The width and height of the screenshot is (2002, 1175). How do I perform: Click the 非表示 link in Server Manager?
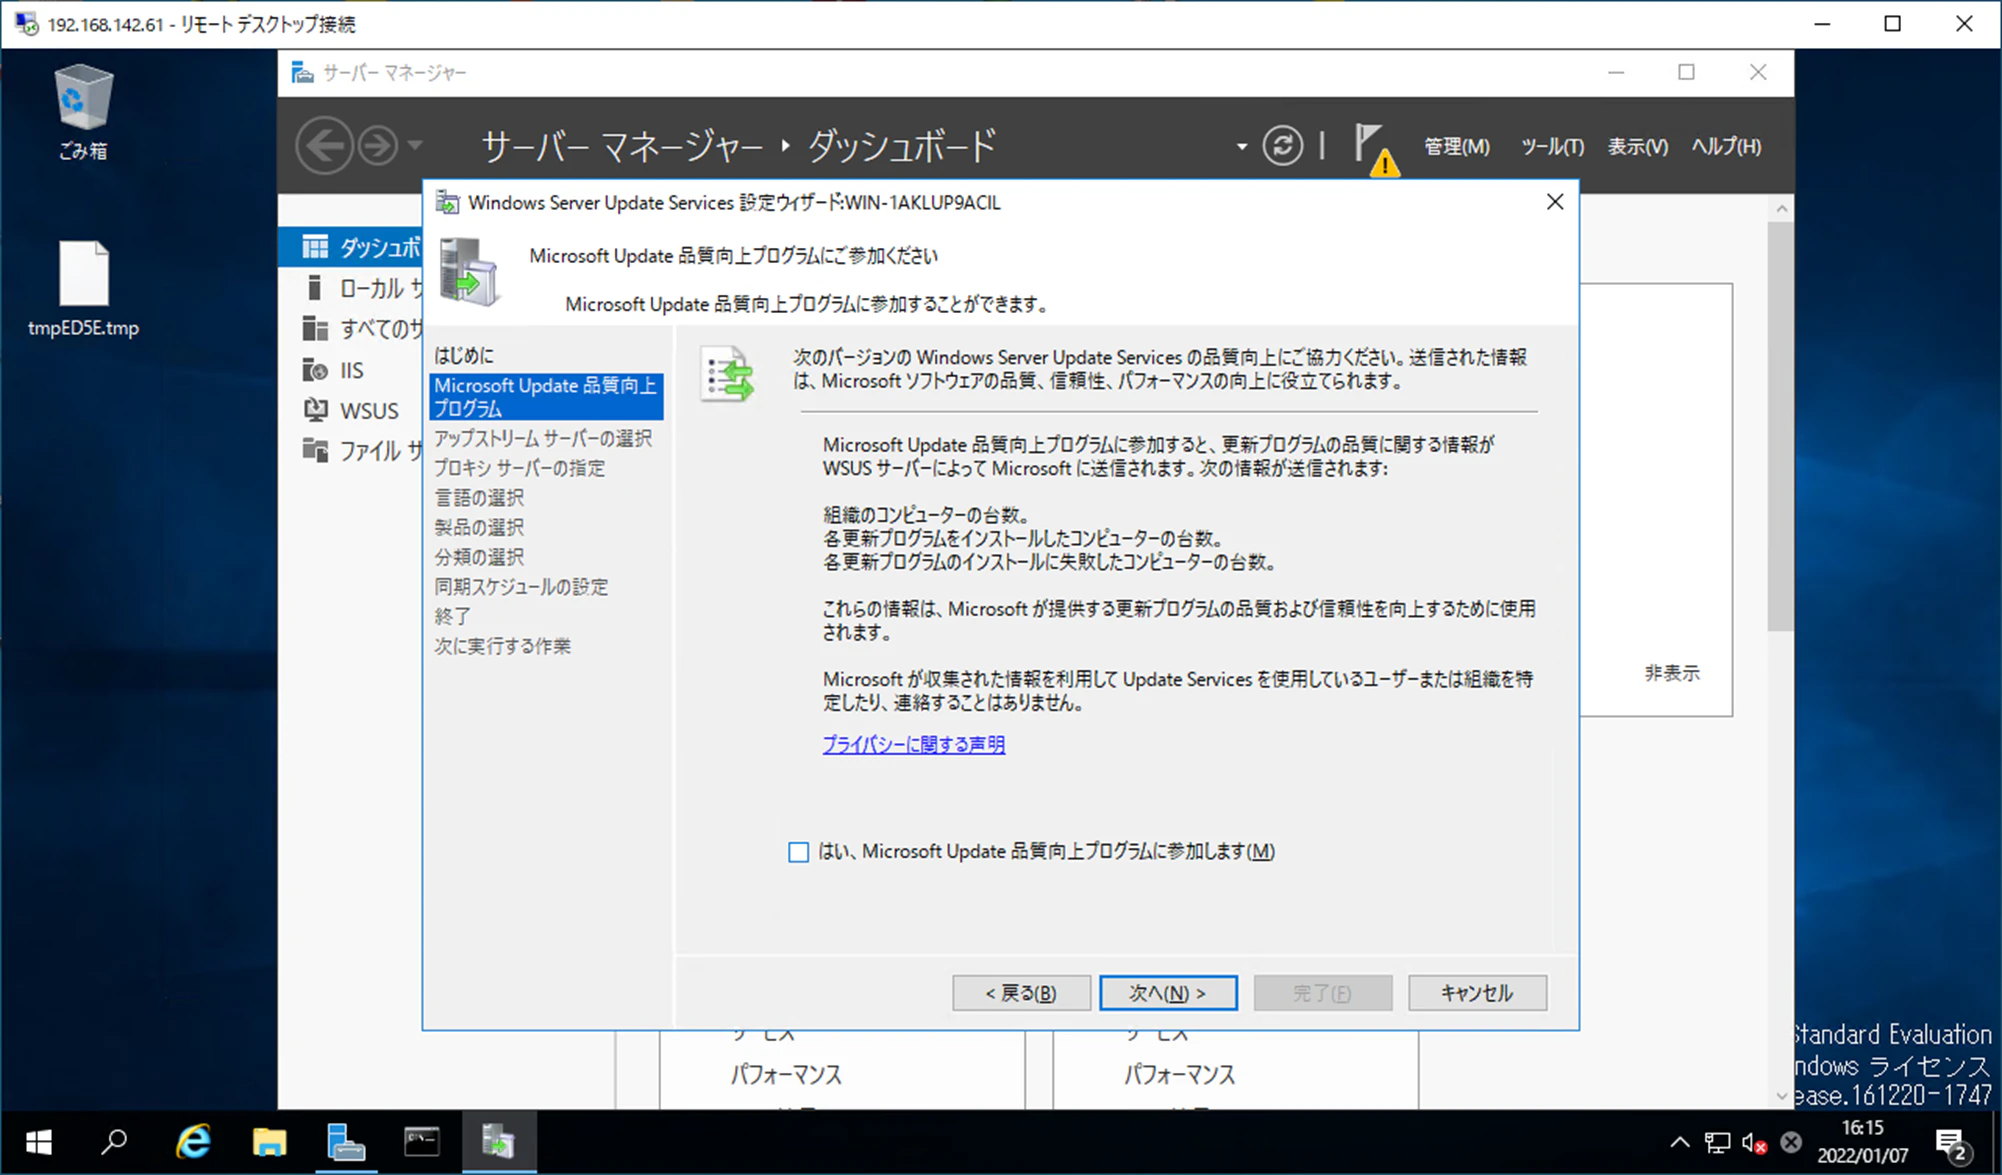(1672, 673)
